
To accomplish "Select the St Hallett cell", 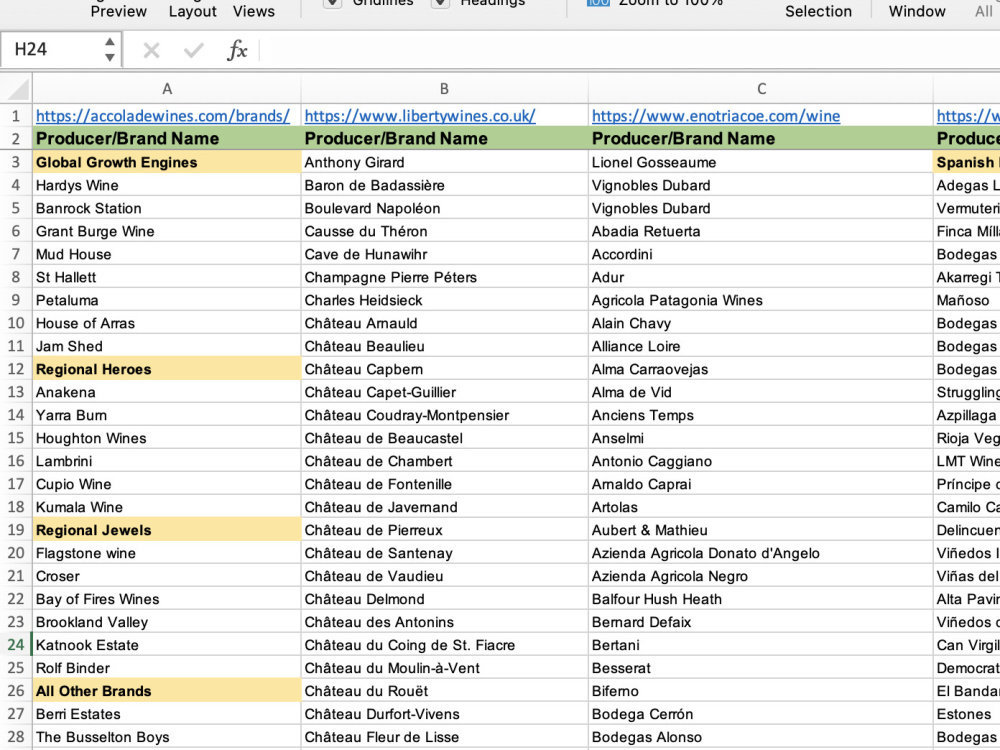I will coord(166,277).
